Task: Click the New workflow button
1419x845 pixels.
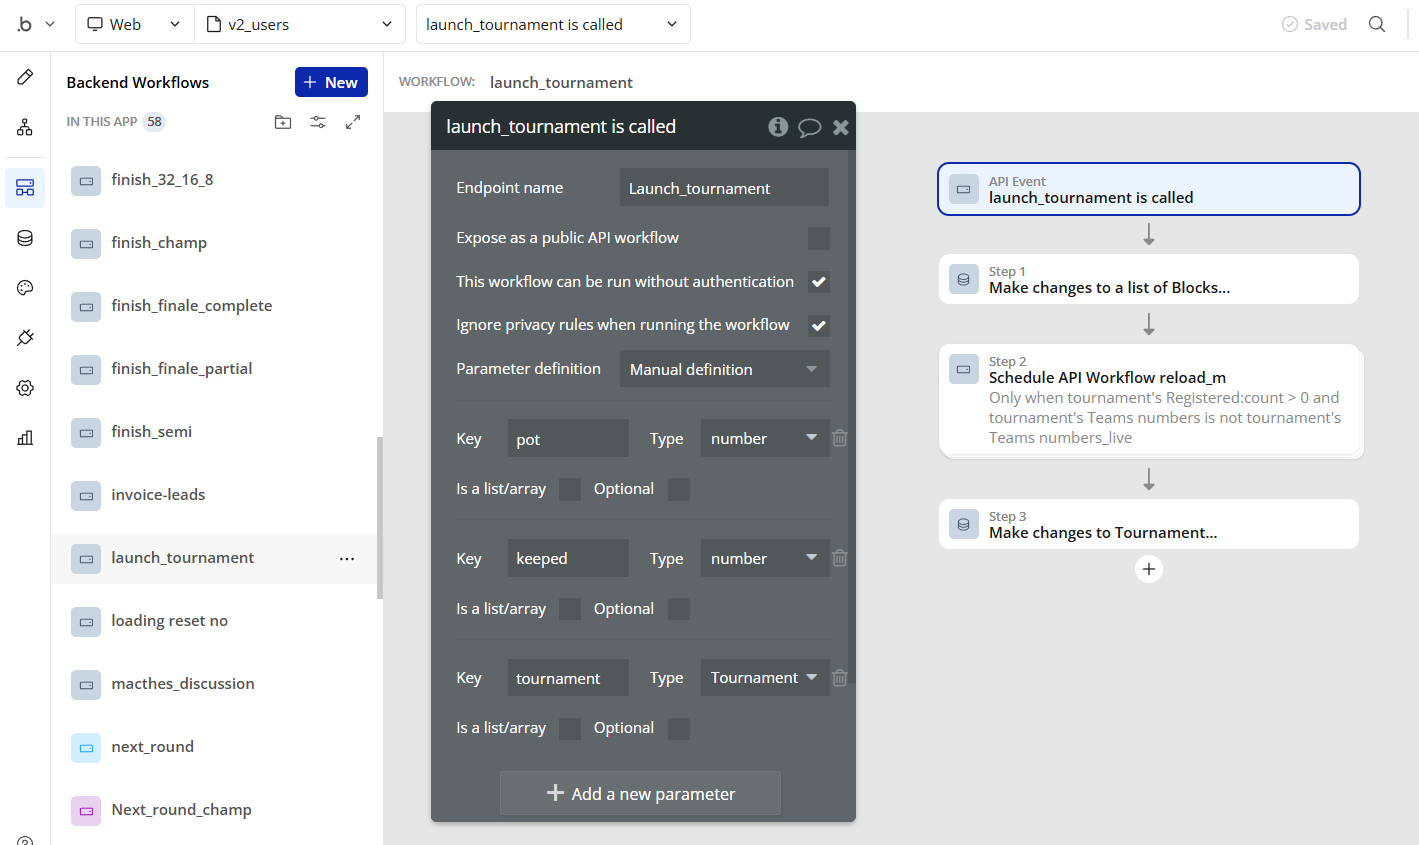Action: tap(331, 82)
